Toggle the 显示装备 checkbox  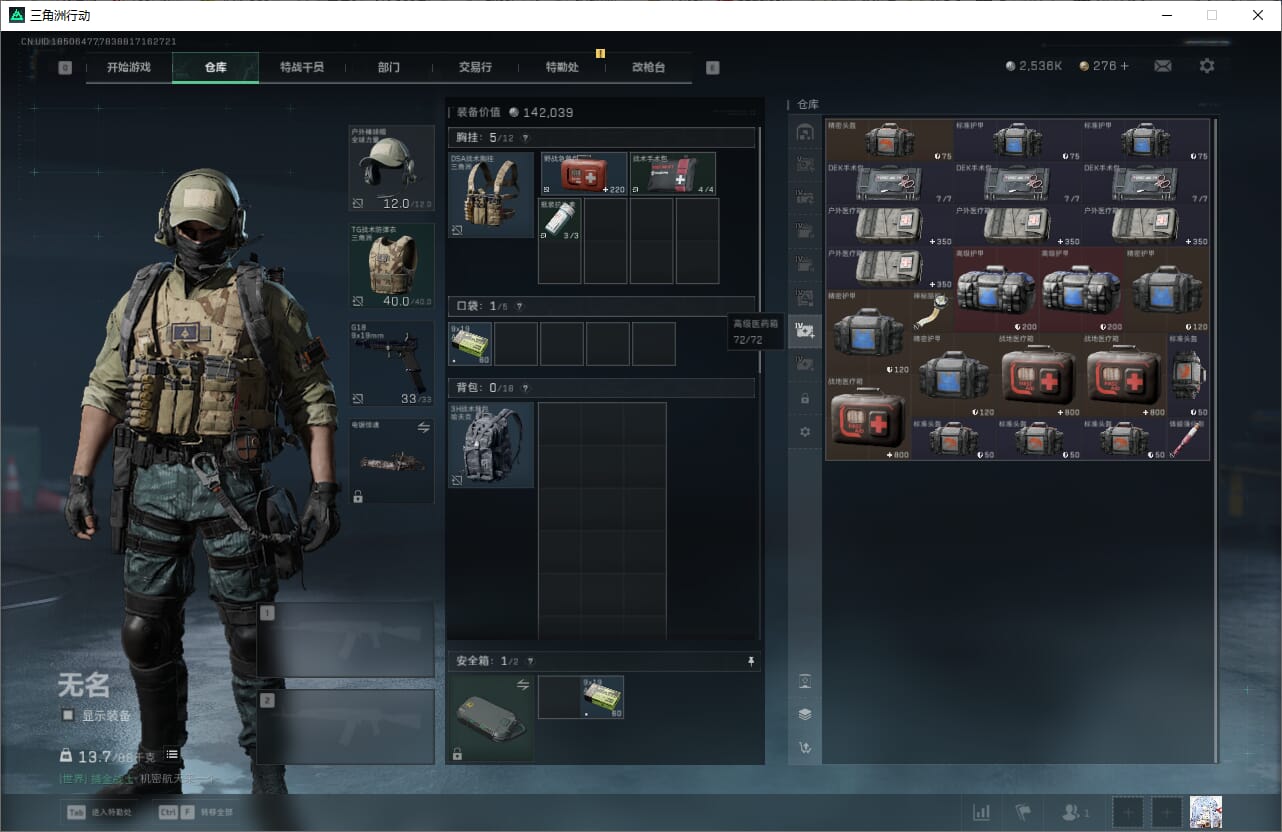pyautogui.click(x=68, y=715)
